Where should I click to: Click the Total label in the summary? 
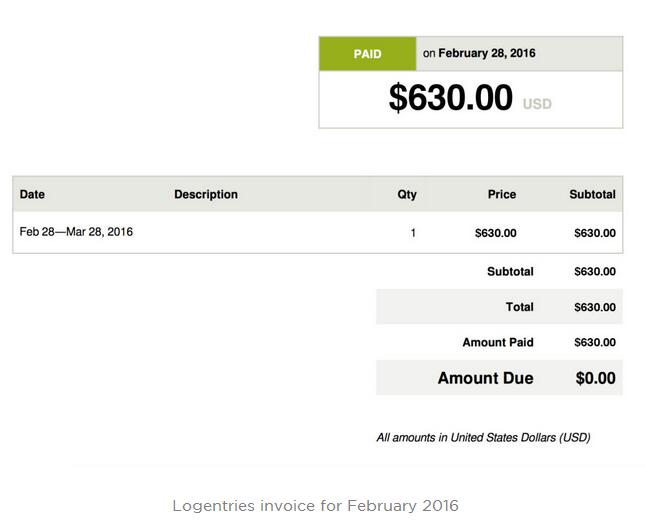(x=519, y=307)
